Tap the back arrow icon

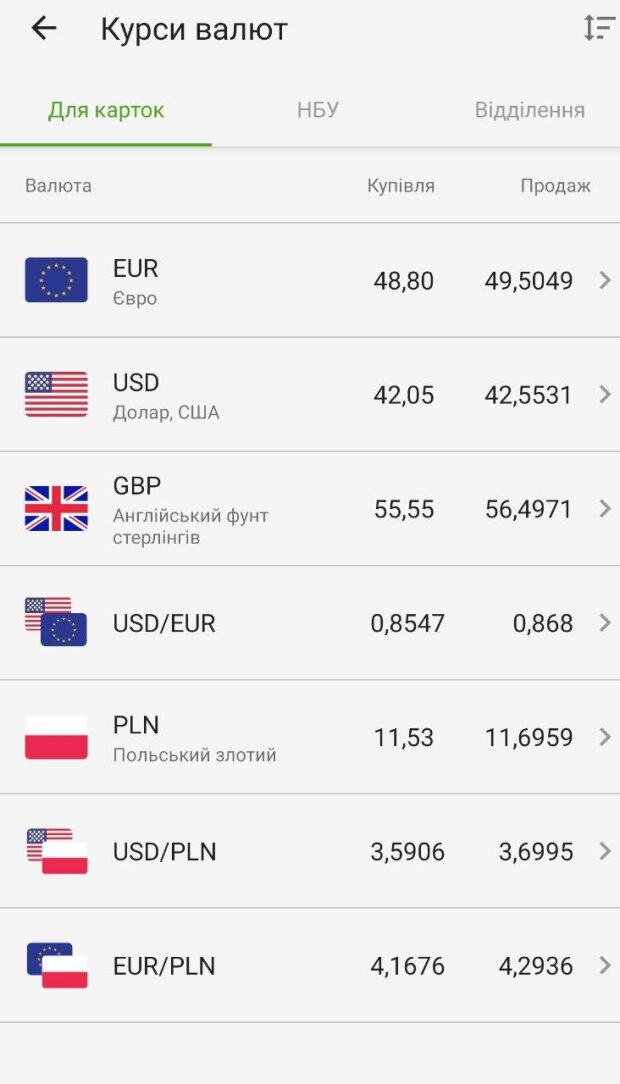[x=44, y=29]
